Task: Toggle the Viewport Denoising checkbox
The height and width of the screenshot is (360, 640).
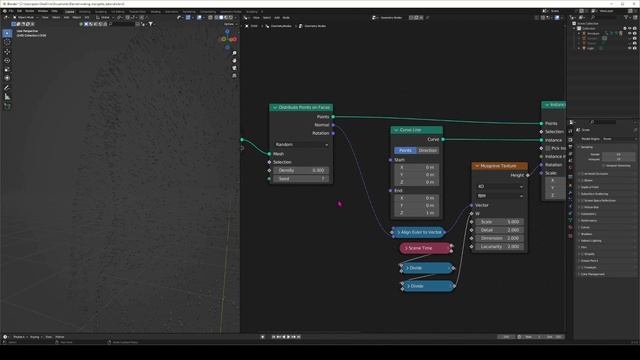Action: pyautogui.click(x=603, y=166)
